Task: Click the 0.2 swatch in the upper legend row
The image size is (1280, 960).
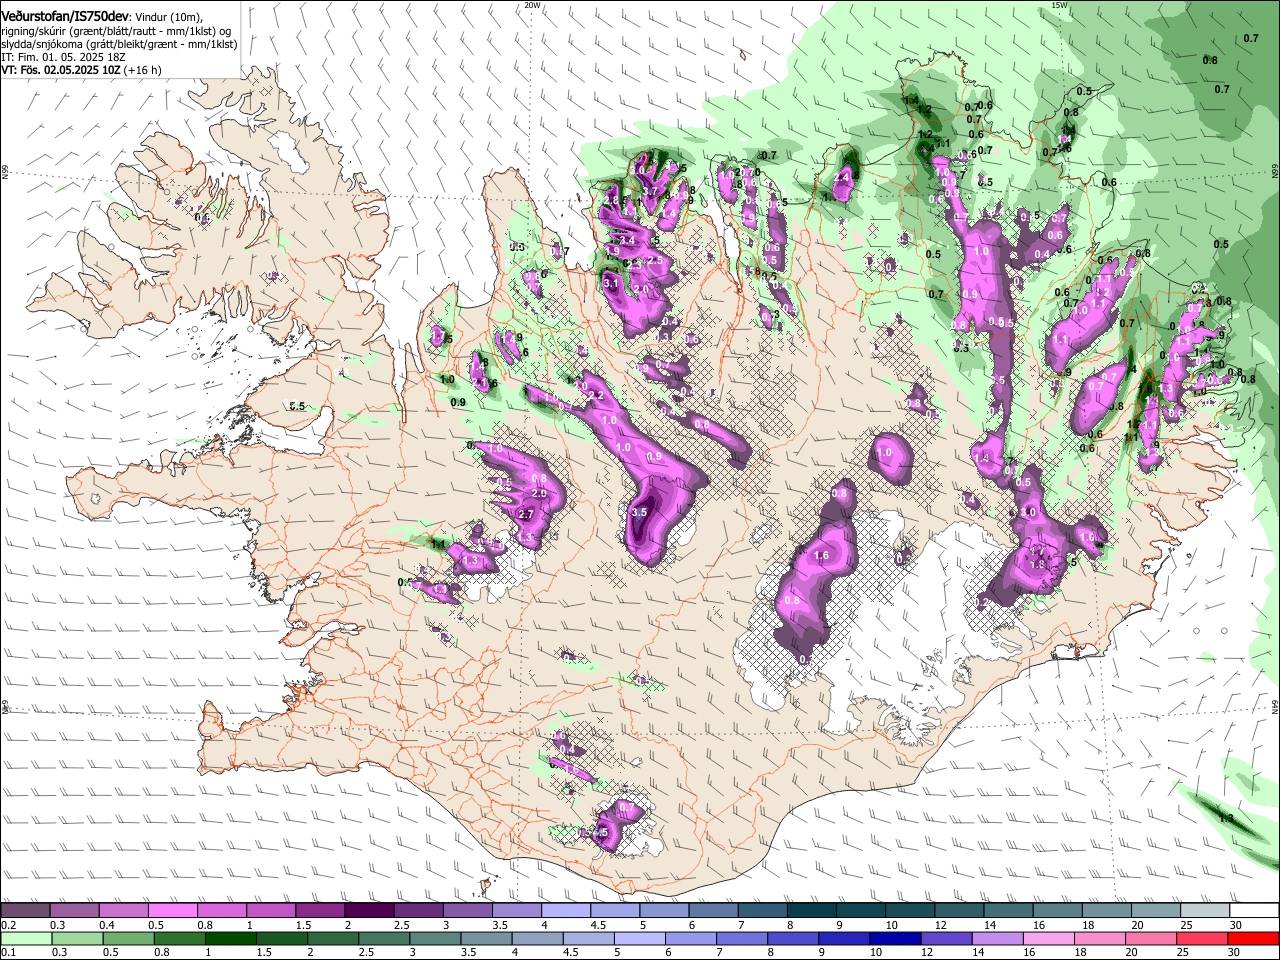Action: pos(25,911)
